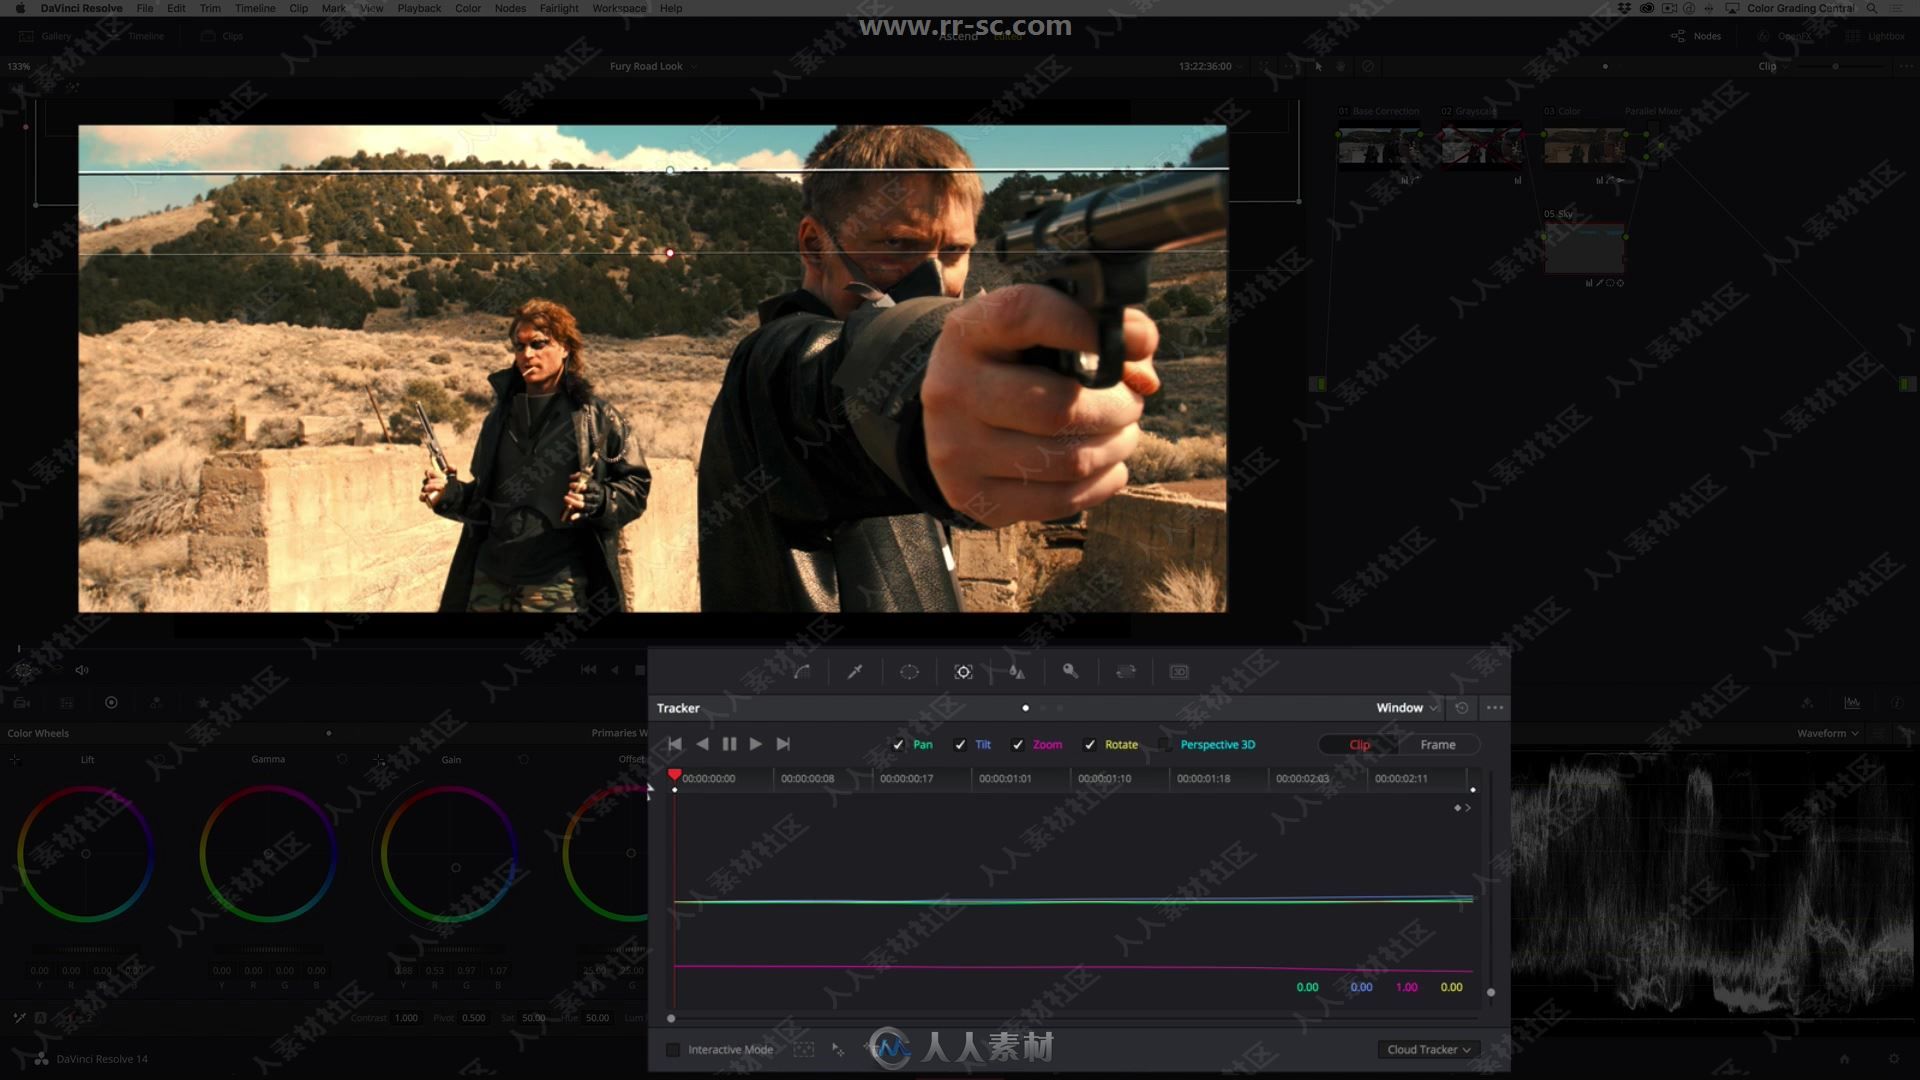Select the 02 Grayscale node
This screenshot has width=1920, height=1080.
1482,148
